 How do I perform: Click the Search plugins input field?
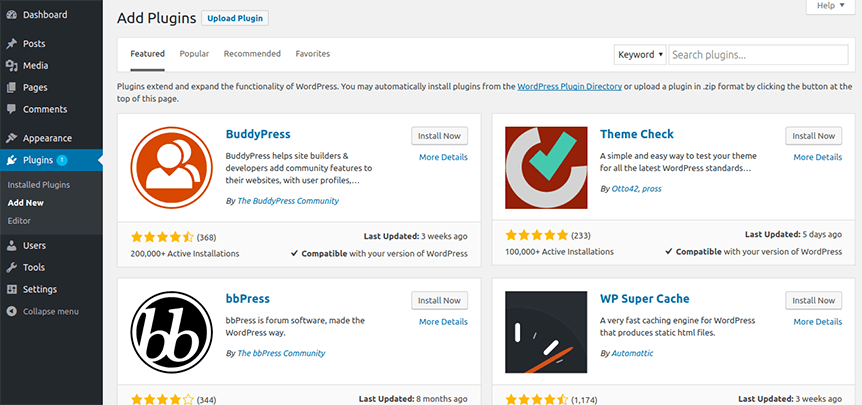759,55
